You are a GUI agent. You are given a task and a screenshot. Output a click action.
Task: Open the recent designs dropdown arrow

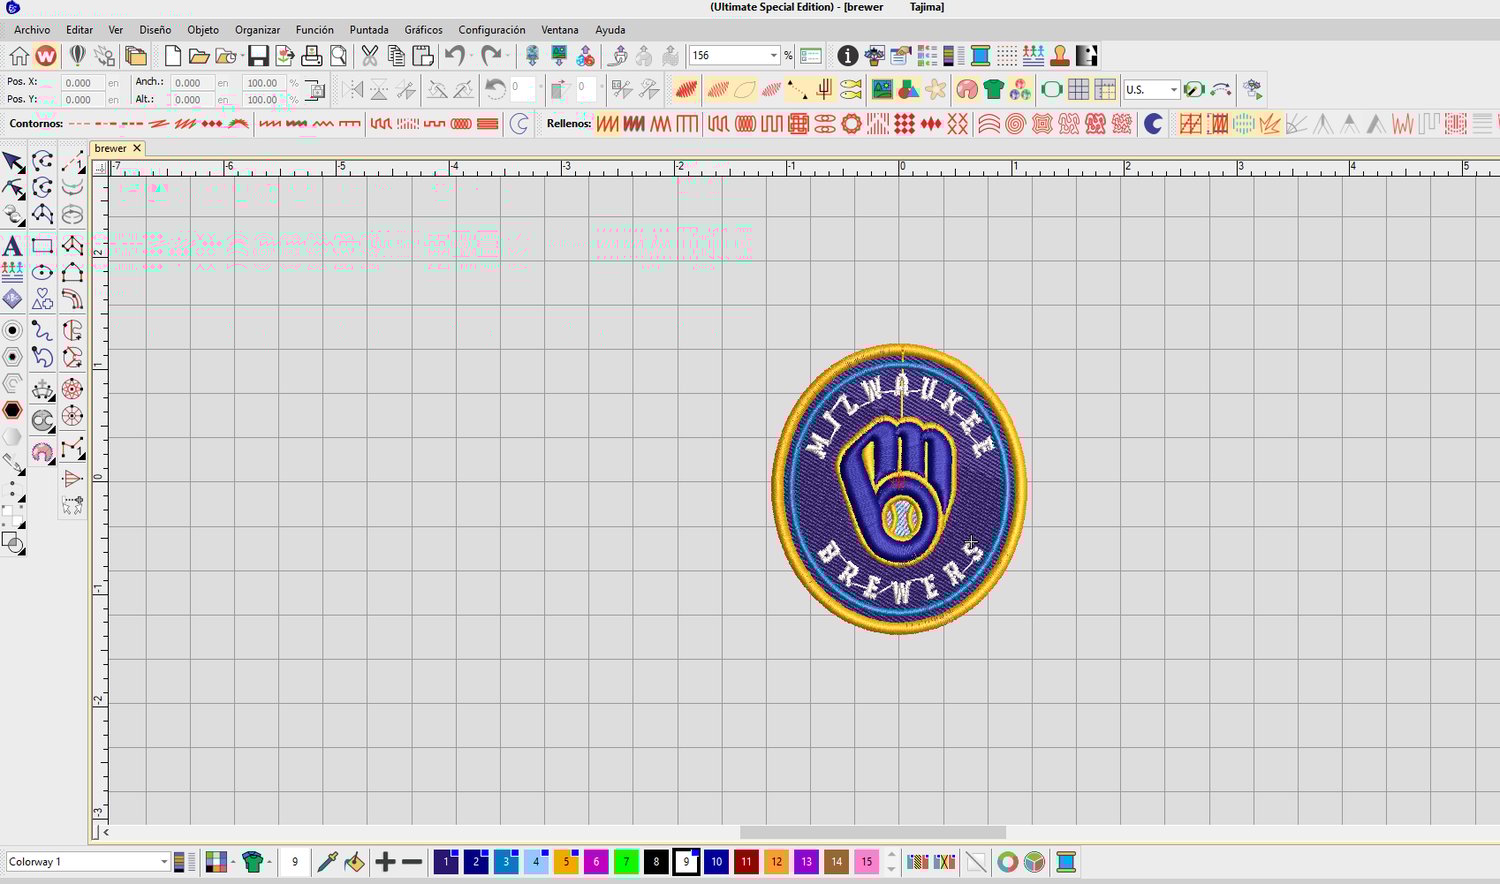pyautogui.click(x=242, y=56)
